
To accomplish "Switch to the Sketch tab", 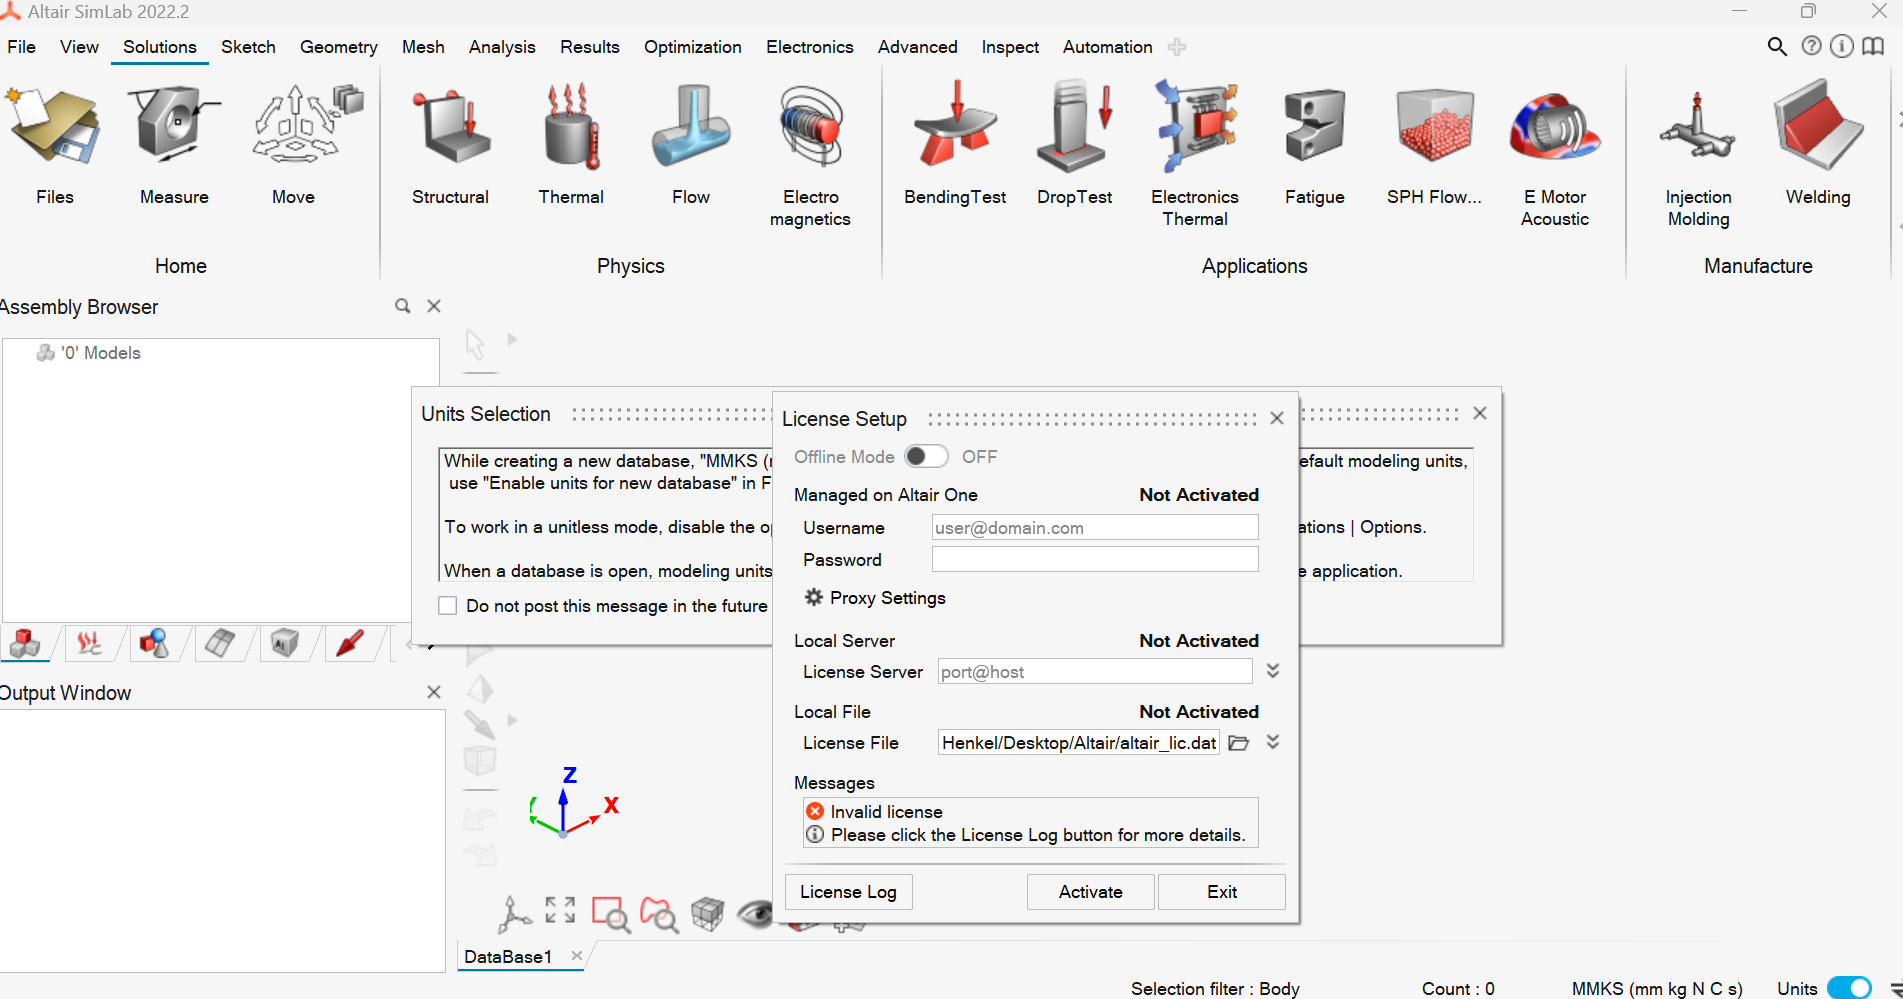I will 248,47.
